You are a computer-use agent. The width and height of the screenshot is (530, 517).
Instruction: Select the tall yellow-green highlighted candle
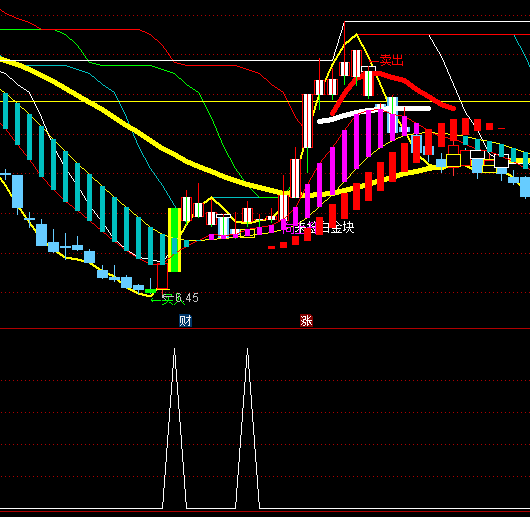point(174,240)
